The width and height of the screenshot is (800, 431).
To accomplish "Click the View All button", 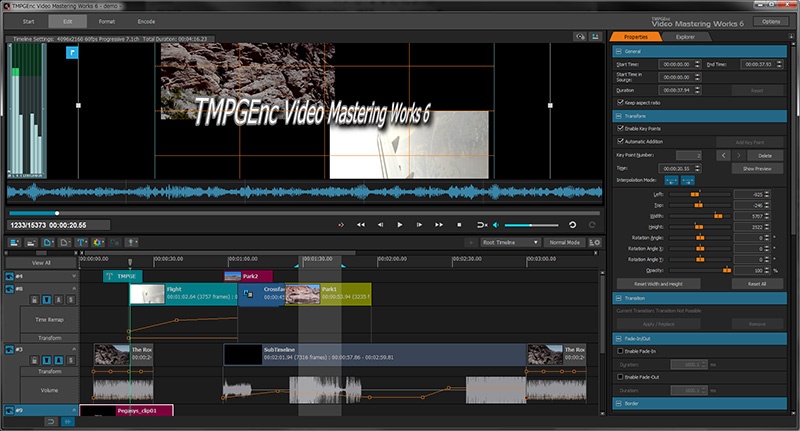I will (x=41, y=263).
